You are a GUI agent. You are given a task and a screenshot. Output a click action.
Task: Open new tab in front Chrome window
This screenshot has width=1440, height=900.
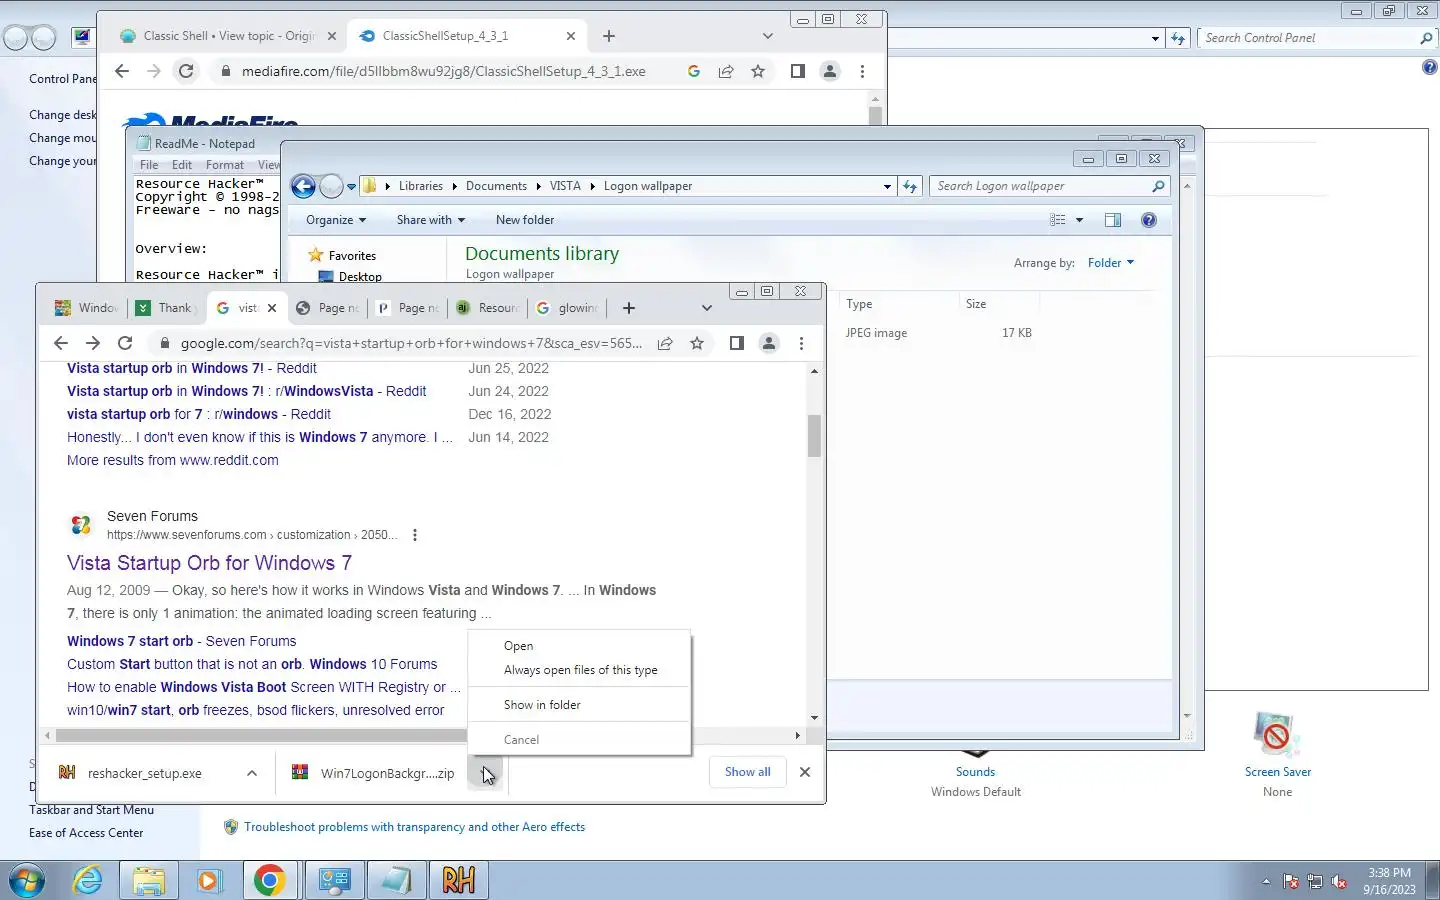point(628,308)
